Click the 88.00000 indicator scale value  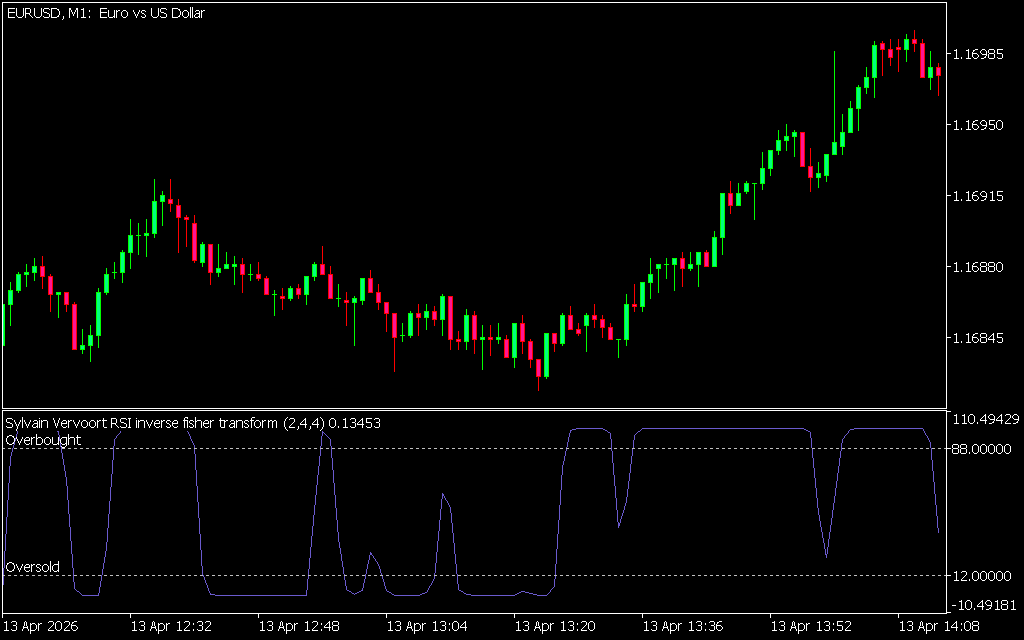[980, 449]
